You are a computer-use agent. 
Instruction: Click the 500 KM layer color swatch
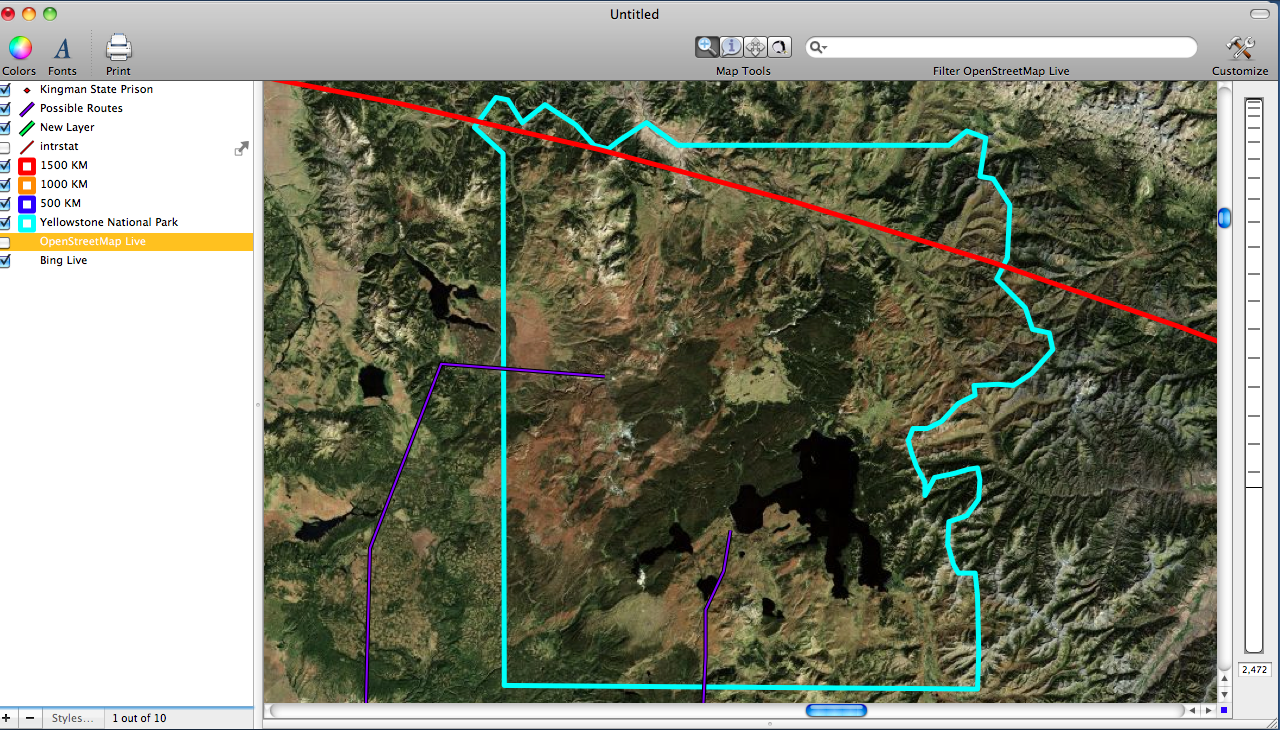click(26, 203)
